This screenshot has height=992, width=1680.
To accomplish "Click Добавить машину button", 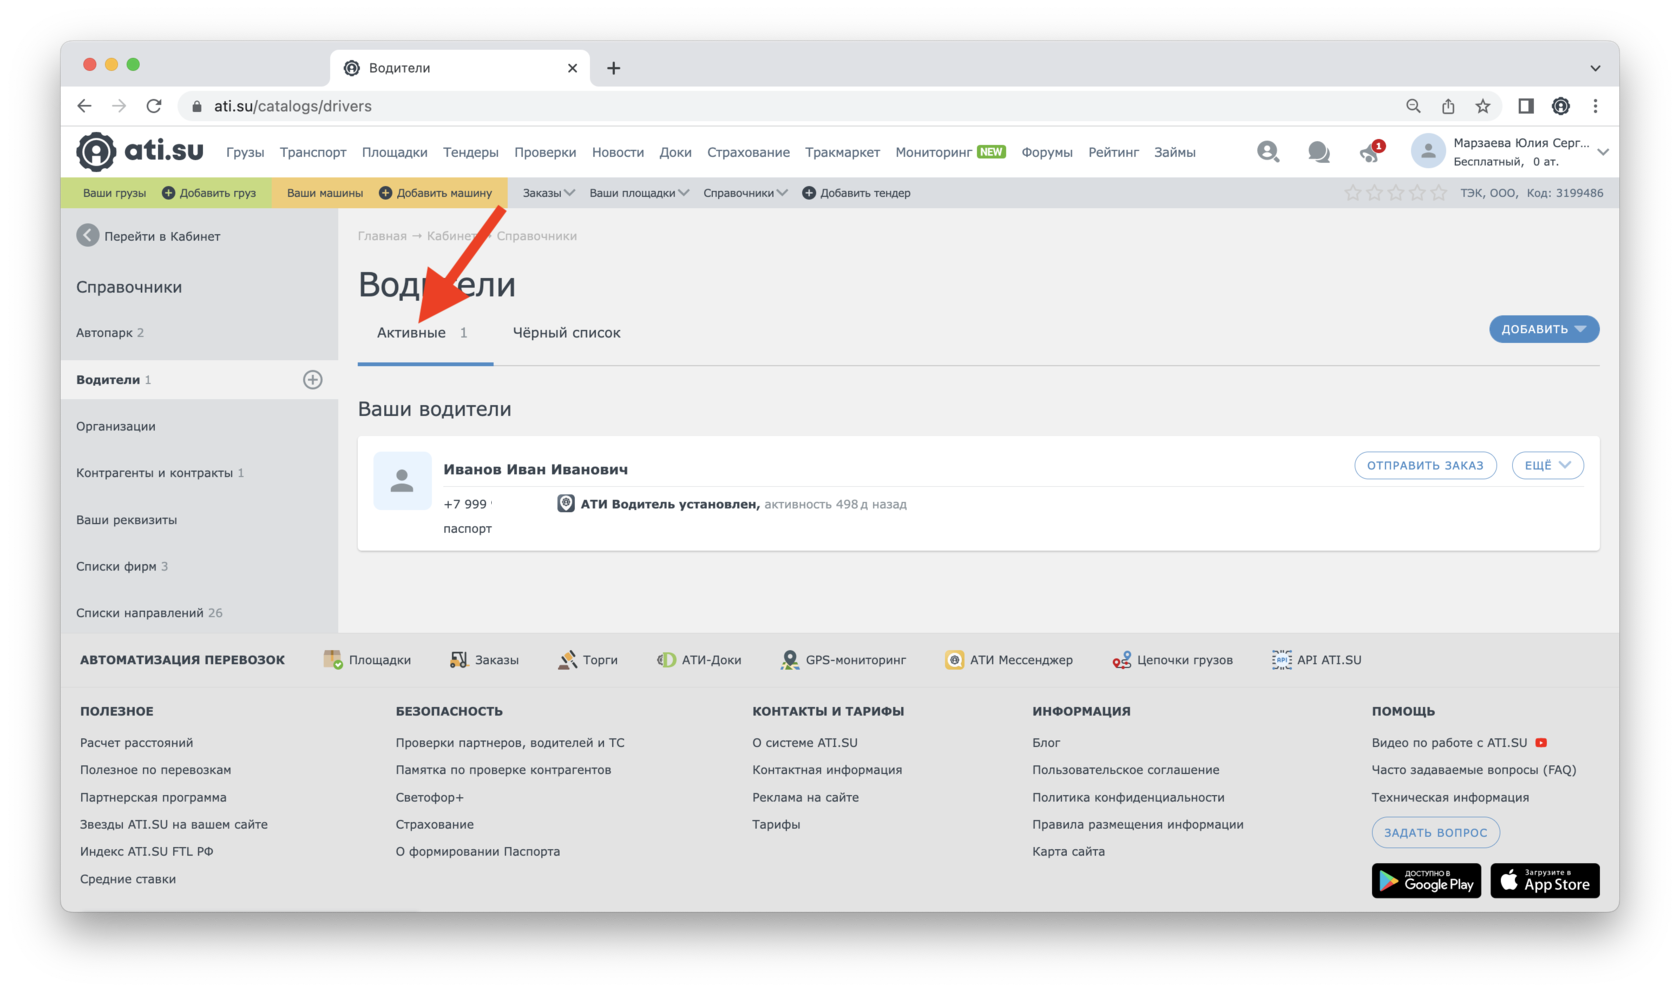I will (x=436, y=193).
